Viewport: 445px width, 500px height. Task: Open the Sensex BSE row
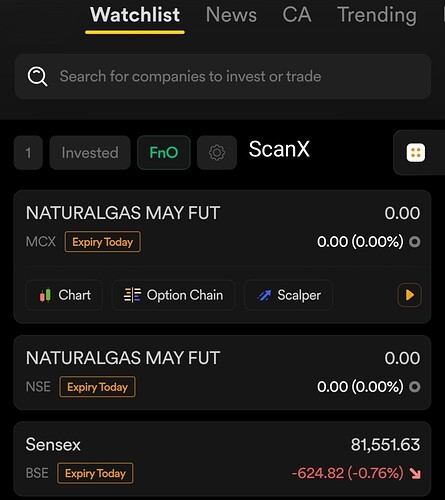(x=222, y=459)
